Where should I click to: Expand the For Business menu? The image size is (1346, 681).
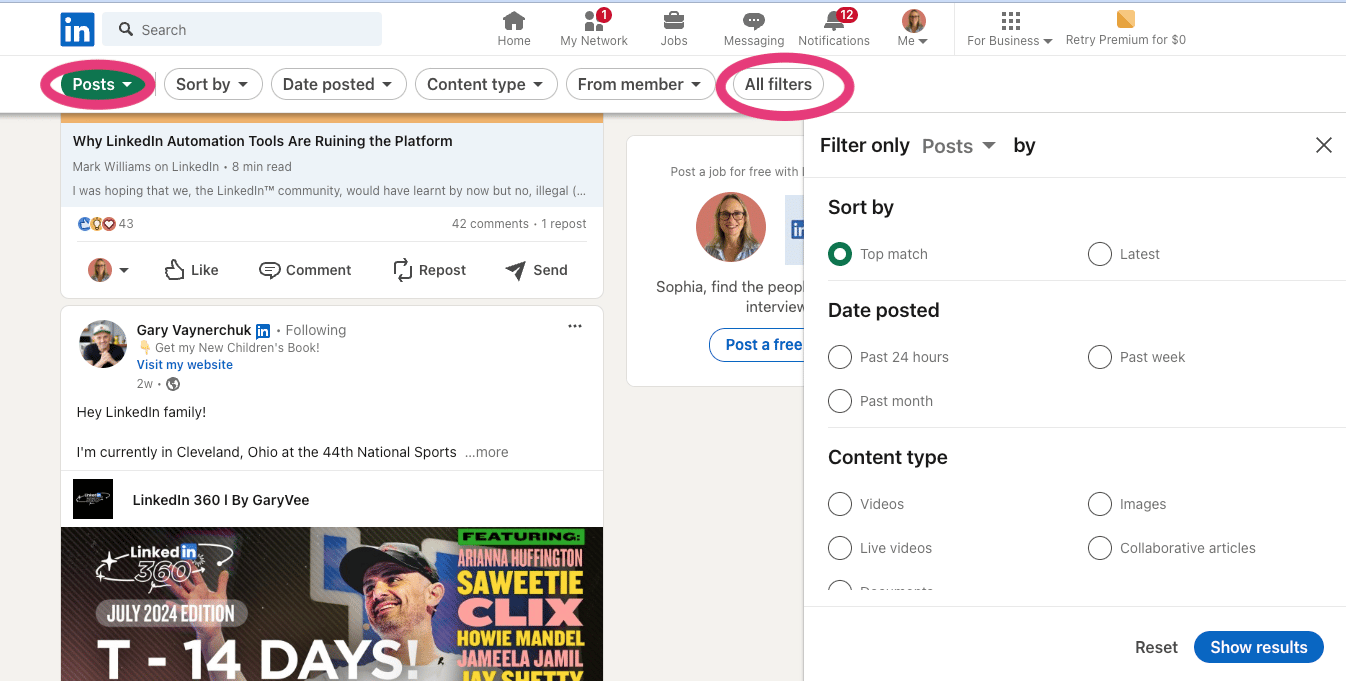point(1010,41)
